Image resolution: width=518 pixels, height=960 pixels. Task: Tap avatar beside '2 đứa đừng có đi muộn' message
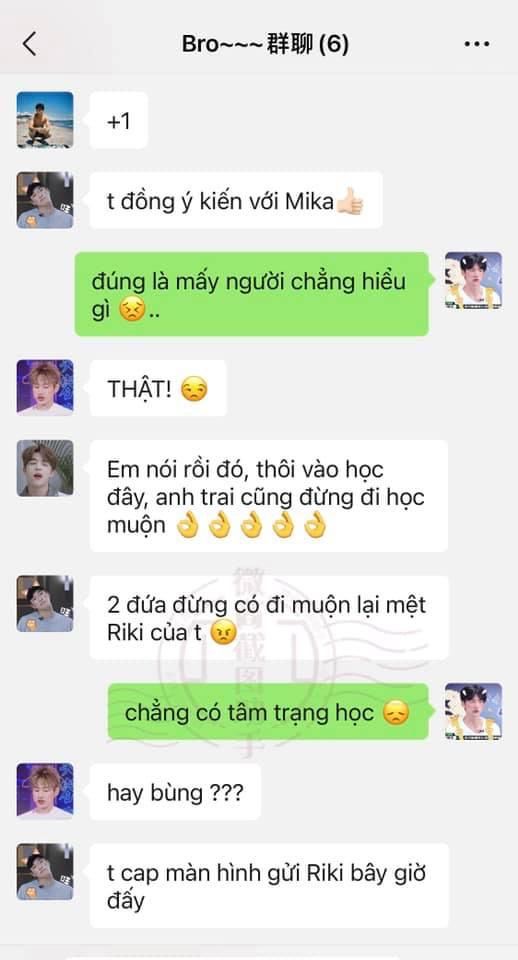[45, 604]
